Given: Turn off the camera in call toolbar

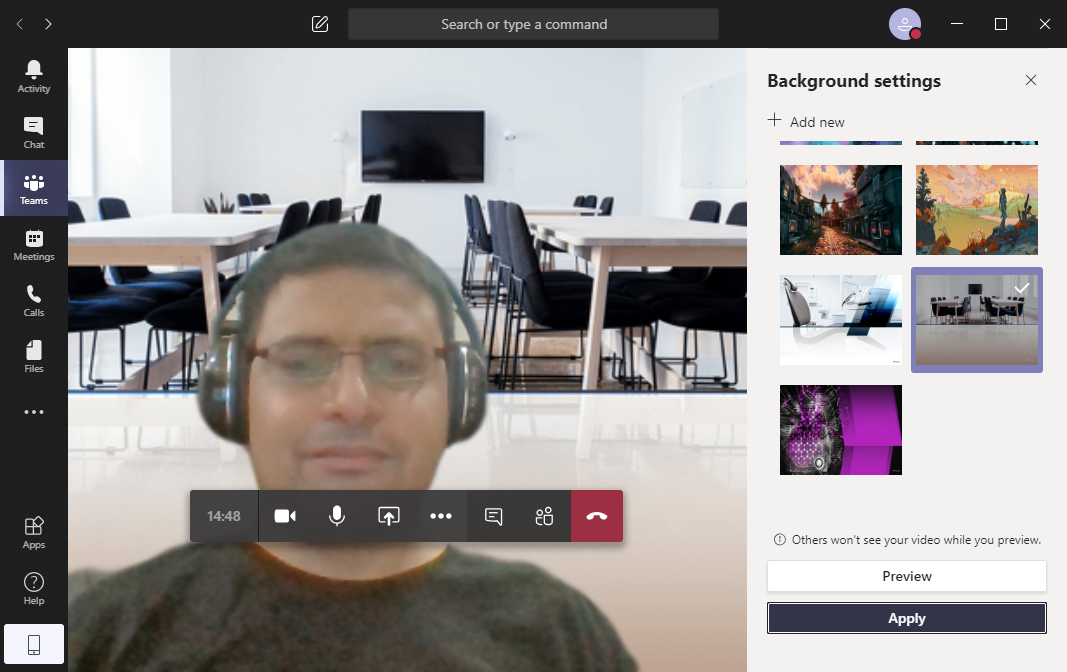Looking at the screenshot, I should (x=284, y=516).
